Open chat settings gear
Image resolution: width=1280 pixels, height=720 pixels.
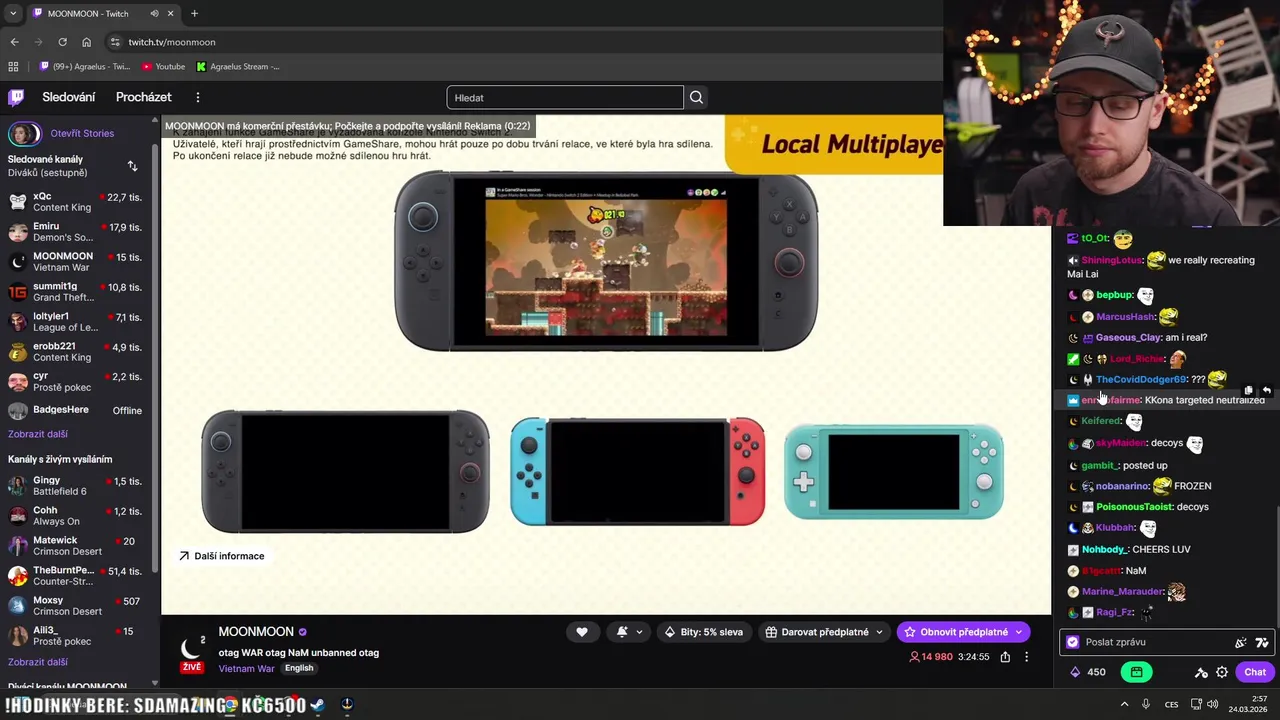tap(1222, 672)
